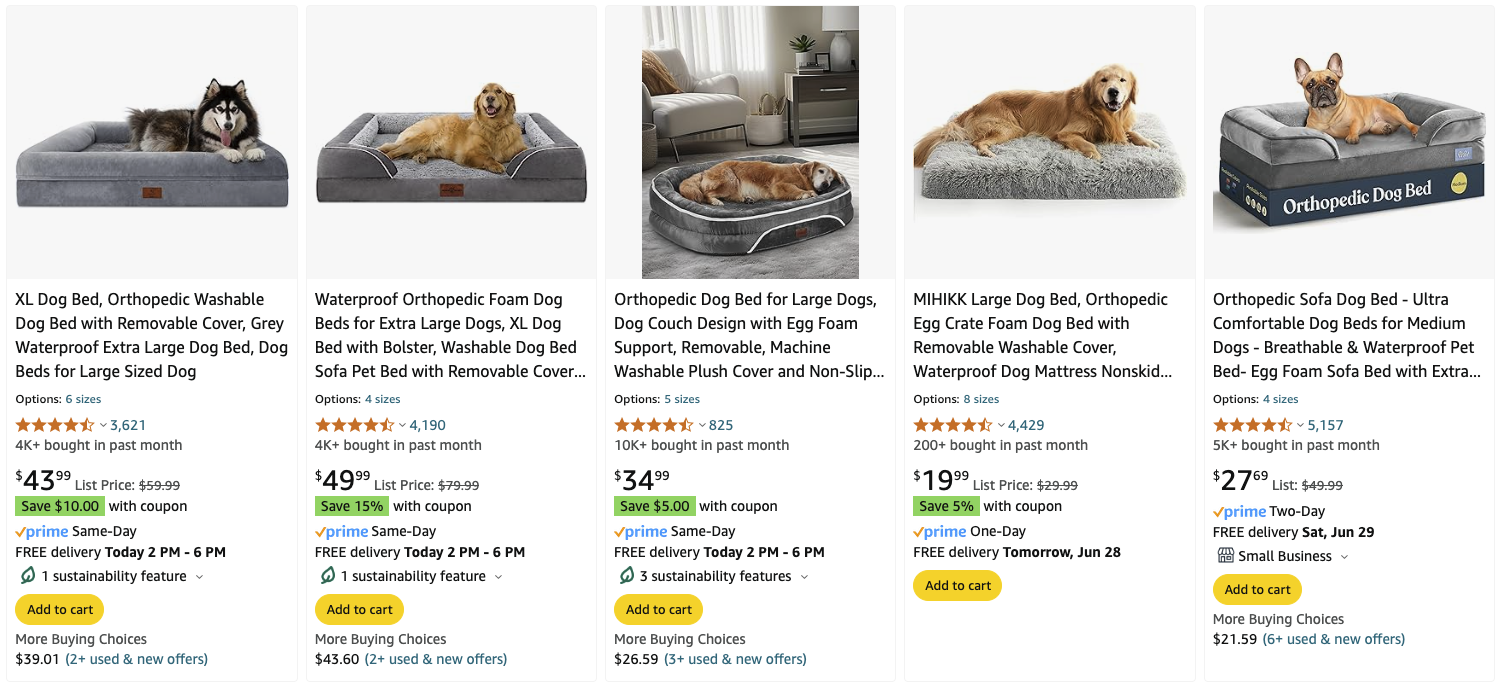This screenshot has width=1500, height=686.
Task: View the 8 sizes options for MIHIKK bed
Action: [981, 399]
